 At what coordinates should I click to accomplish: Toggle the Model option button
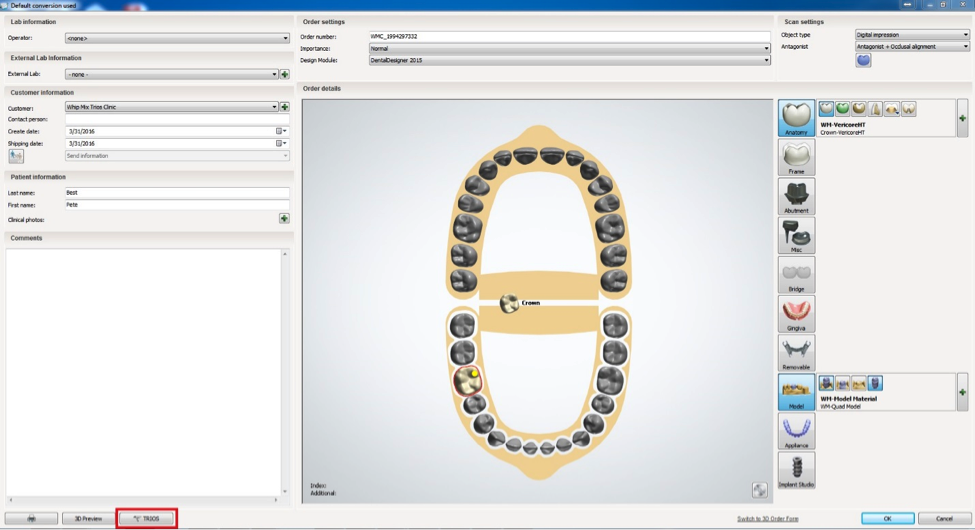796,392
